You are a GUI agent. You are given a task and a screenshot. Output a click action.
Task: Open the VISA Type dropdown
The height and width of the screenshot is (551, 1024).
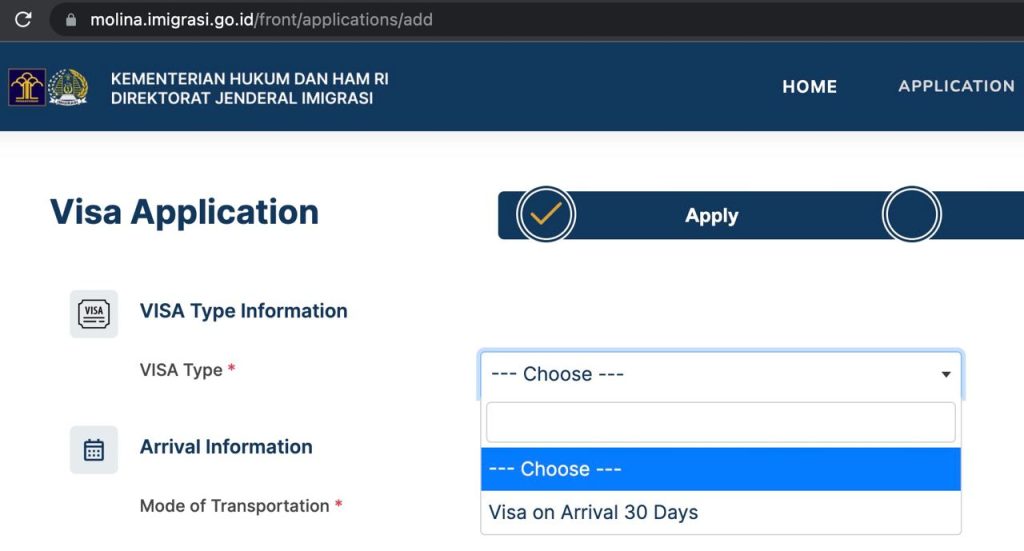coord(720,374)
